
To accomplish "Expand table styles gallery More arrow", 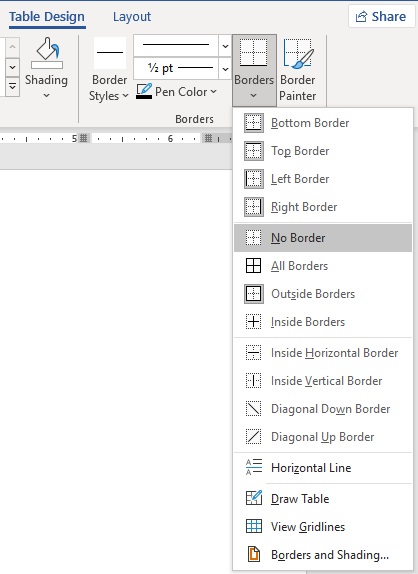I will point(12,87).
